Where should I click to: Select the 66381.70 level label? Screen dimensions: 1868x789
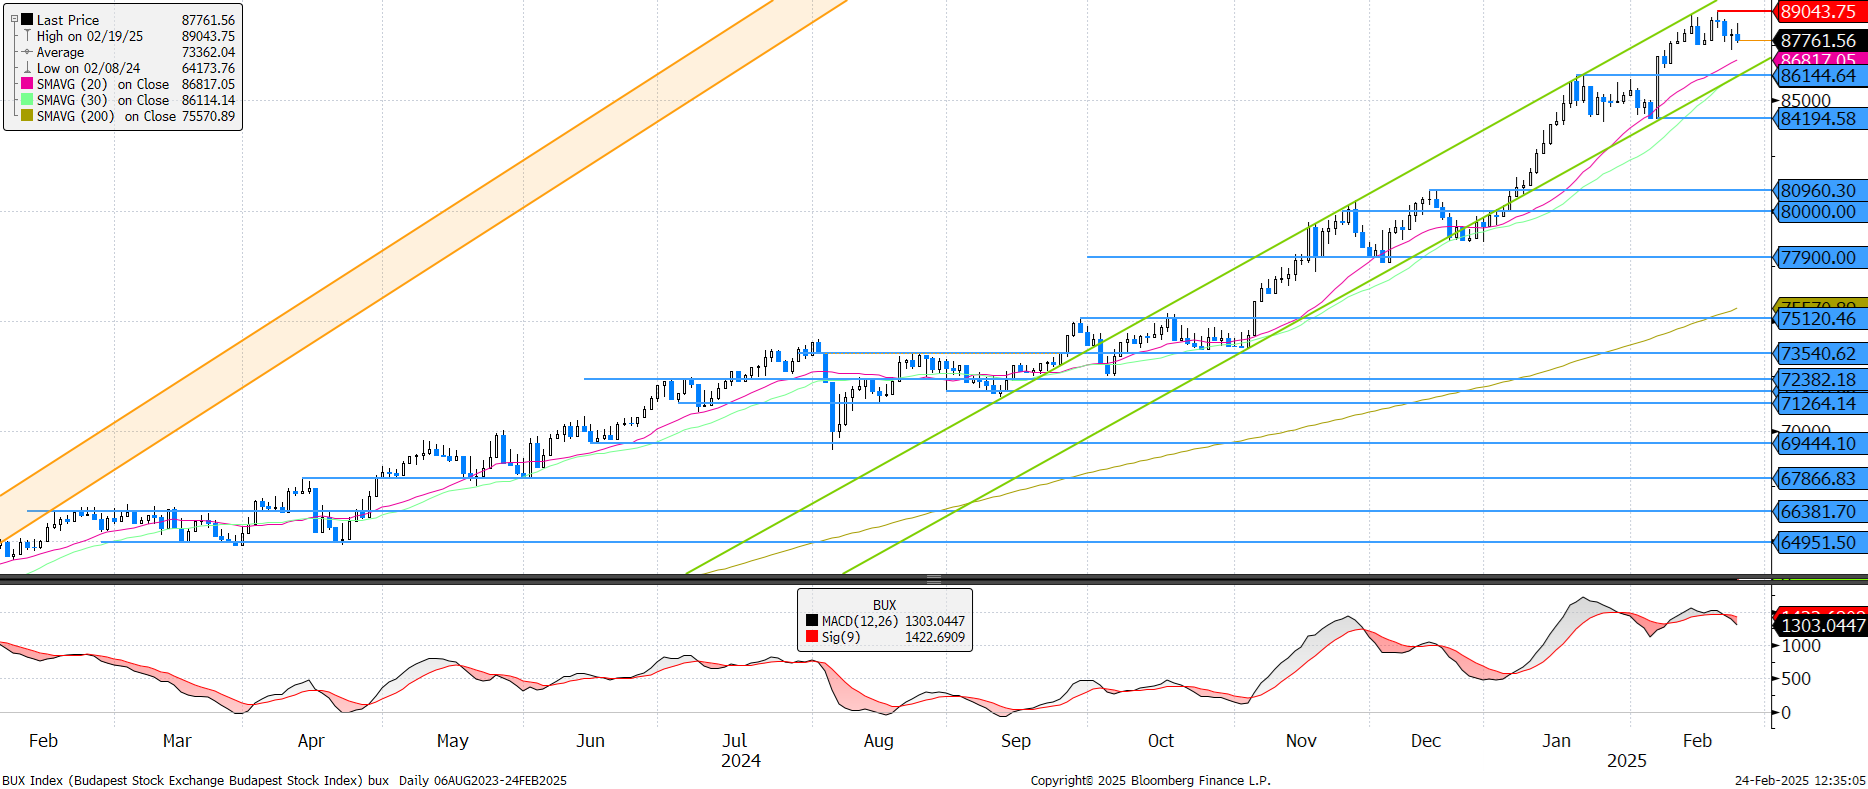[1819, 511]
